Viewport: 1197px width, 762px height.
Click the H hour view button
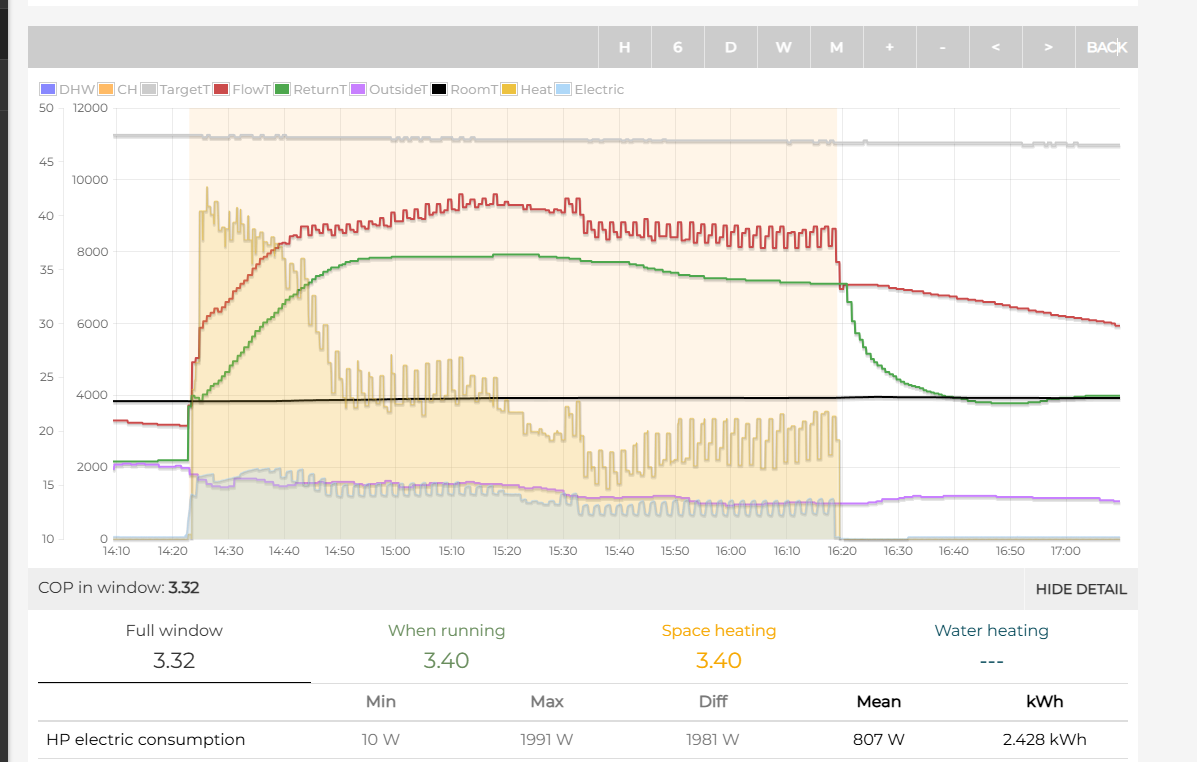[624, 47]
